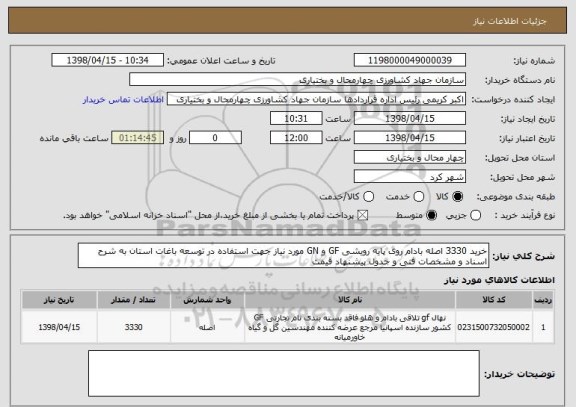Click the delivery city شهر کرد field

[x=410, y=177]
